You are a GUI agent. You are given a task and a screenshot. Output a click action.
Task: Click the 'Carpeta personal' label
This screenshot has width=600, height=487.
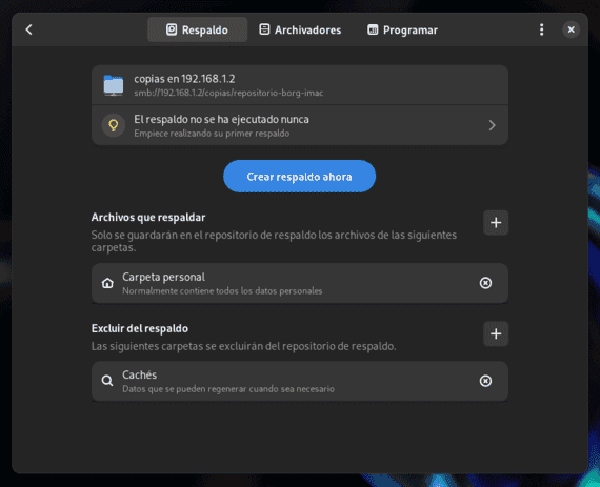163,277
